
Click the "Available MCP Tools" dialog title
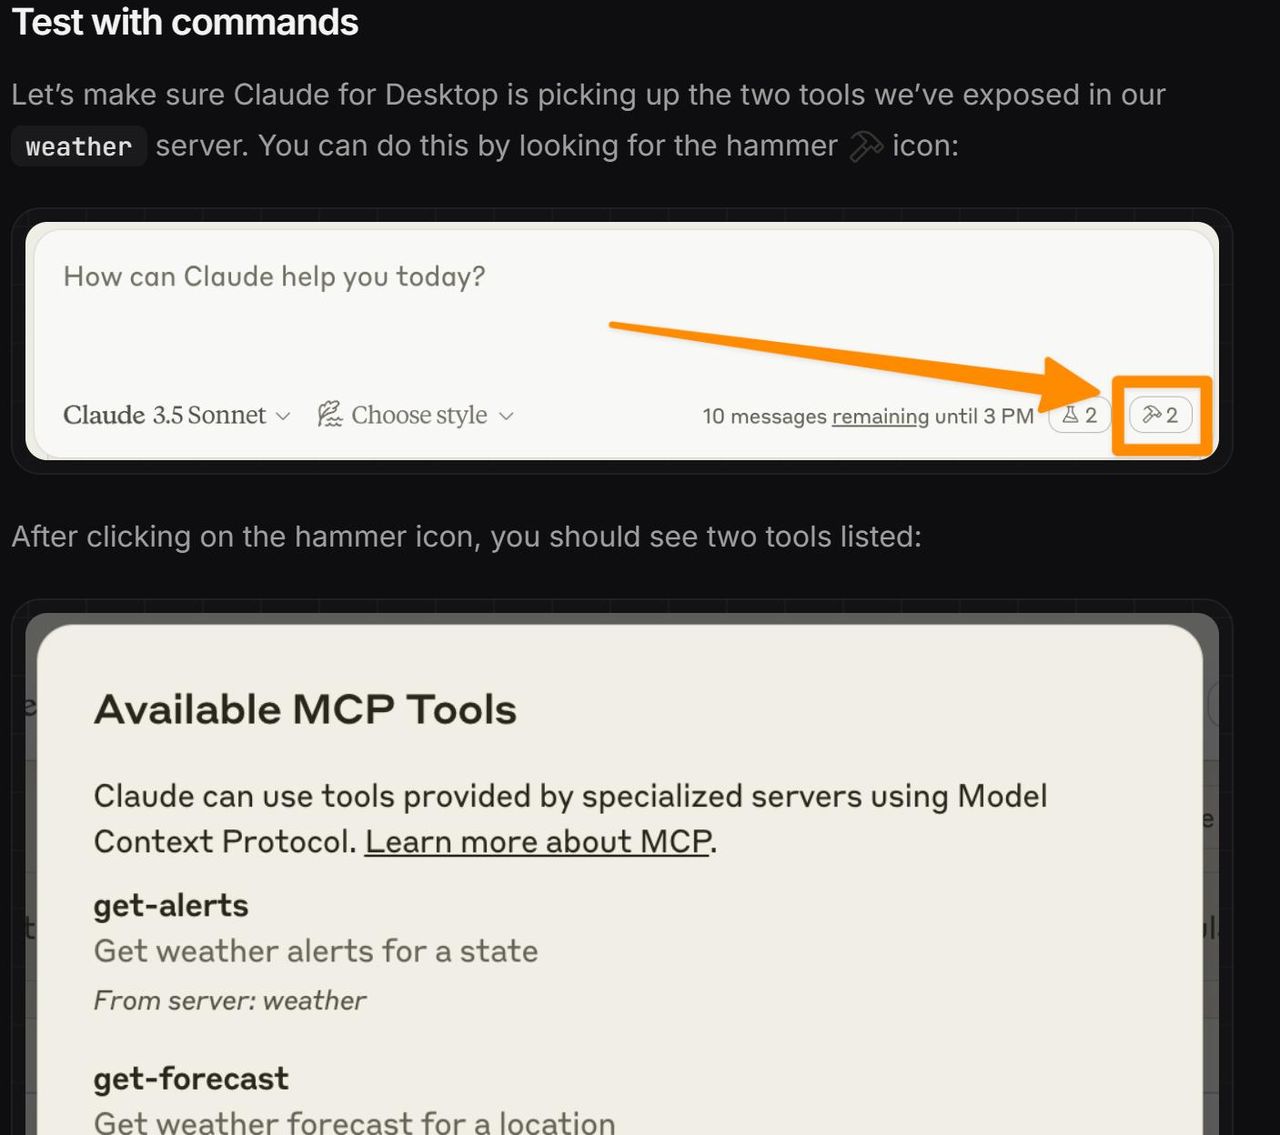coord(305,710)
